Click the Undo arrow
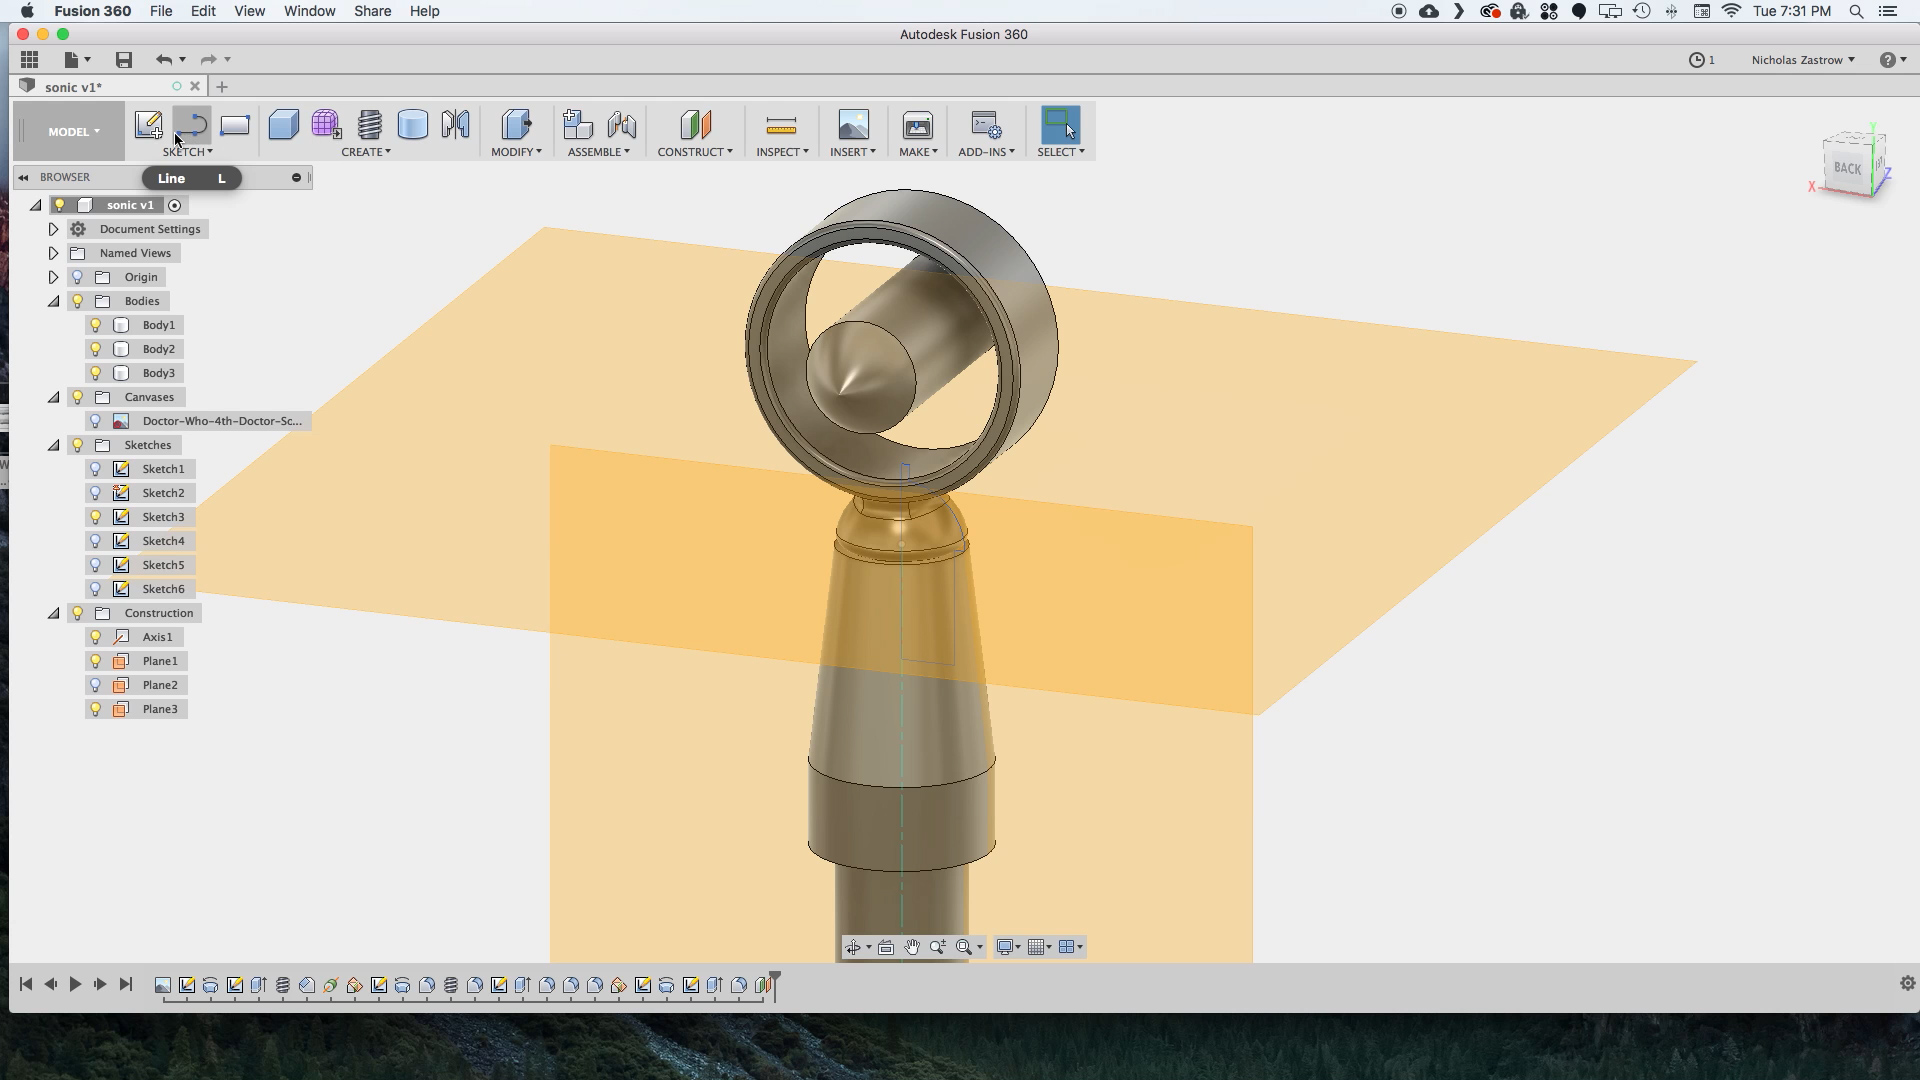This screenshot has width=1920, height=1080. pyautogui.click(x=164, y=60)
